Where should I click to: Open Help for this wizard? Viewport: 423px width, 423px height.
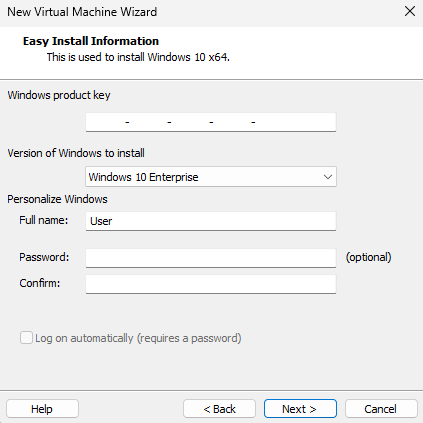click(42, 409)
